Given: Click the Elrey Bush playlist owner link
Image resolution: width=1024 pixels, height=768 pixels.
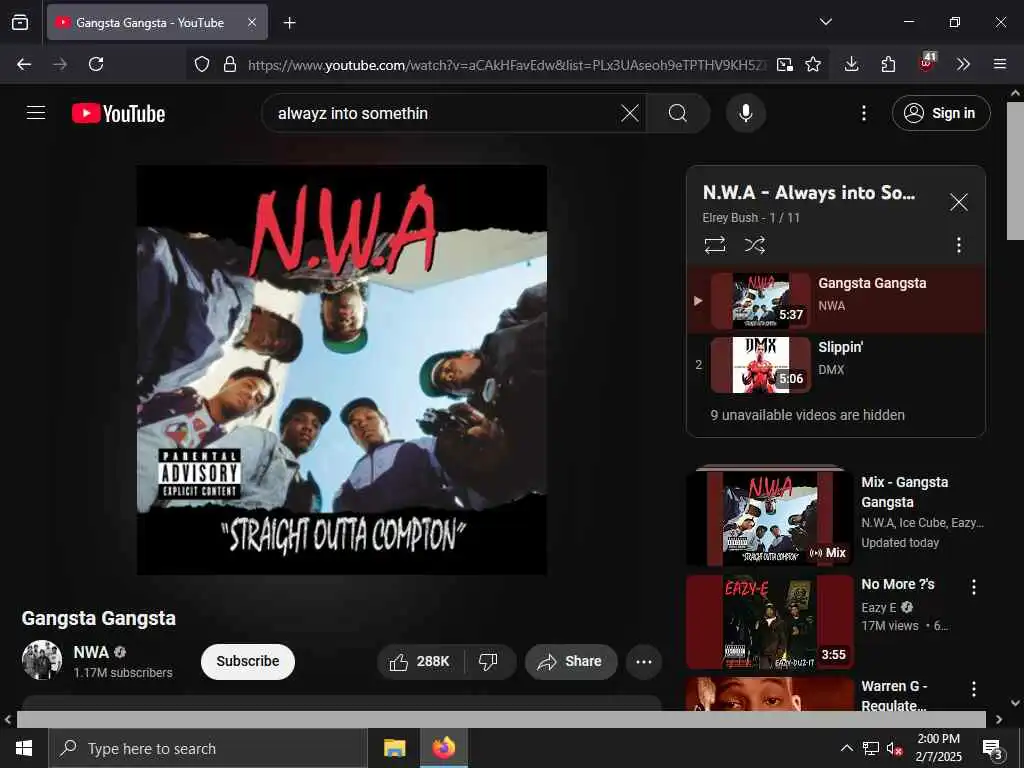Looking at the screenshot, I should click(x=729, y=217).
